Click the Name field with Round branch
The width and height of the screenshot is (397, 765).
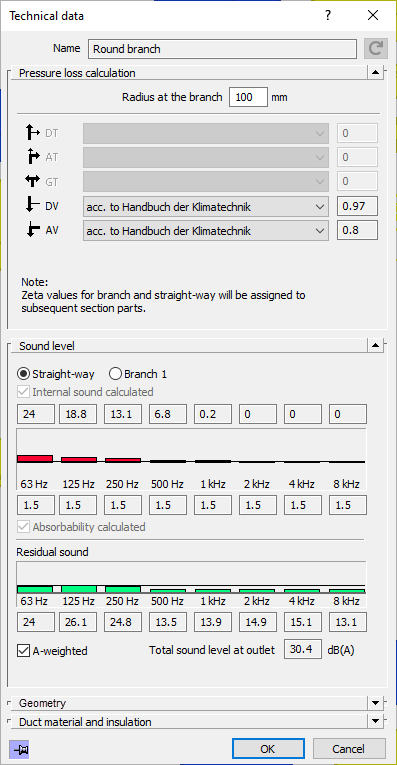[x=222, y=49]
